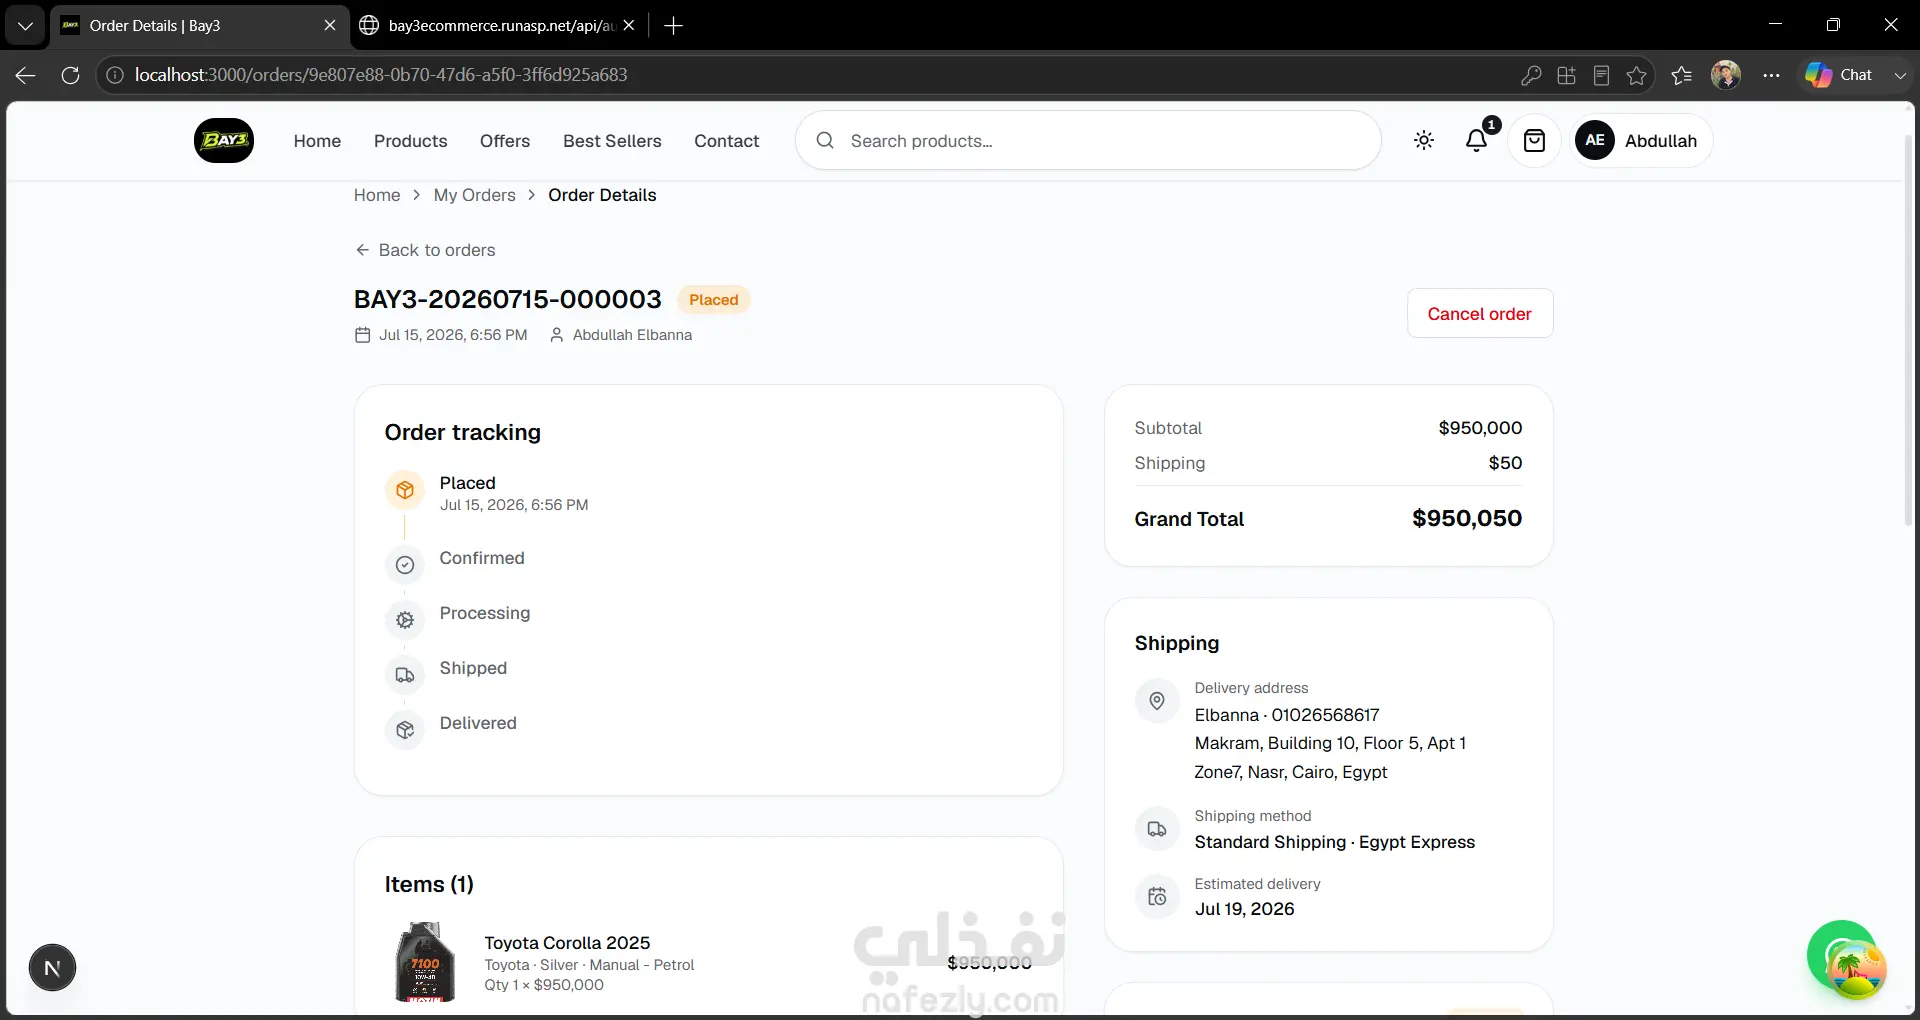The image size is (1920, 1020).
Task: Switch to the bay3ecommerce.runasp.net tab
Action: click(500, 25)
